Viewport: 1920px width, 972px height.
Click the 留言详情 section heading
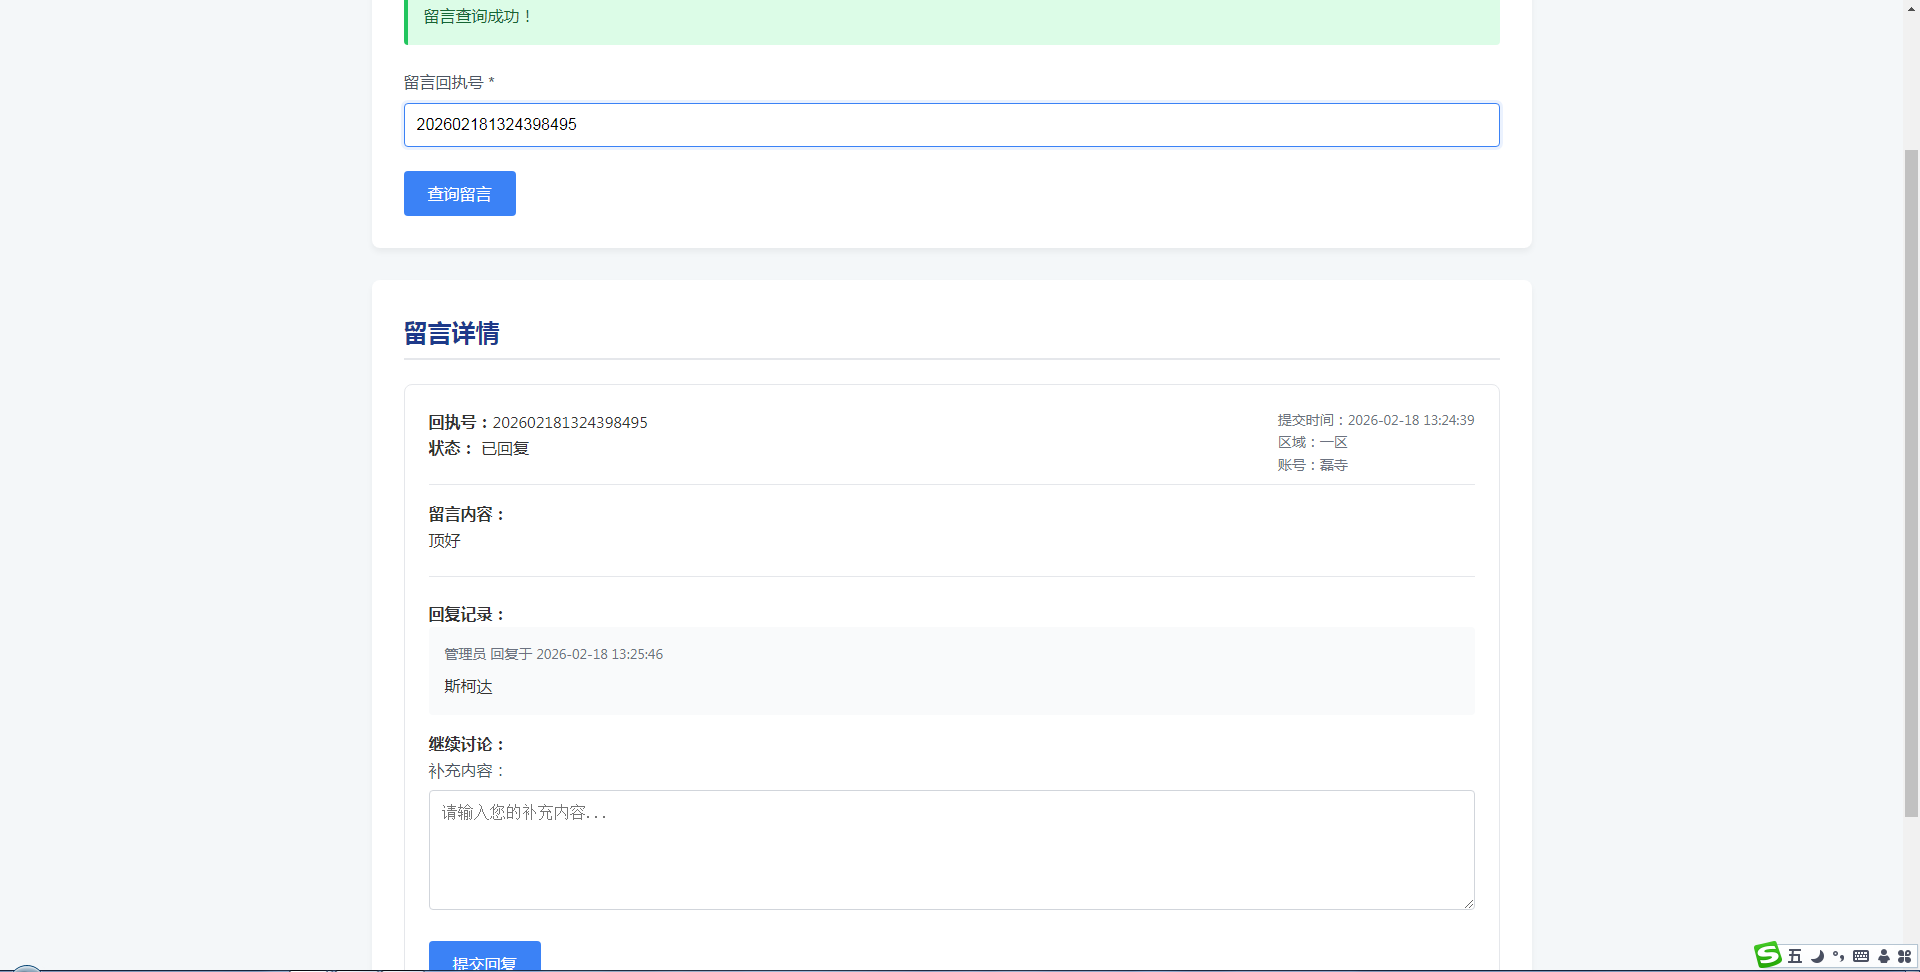point(451,334)
